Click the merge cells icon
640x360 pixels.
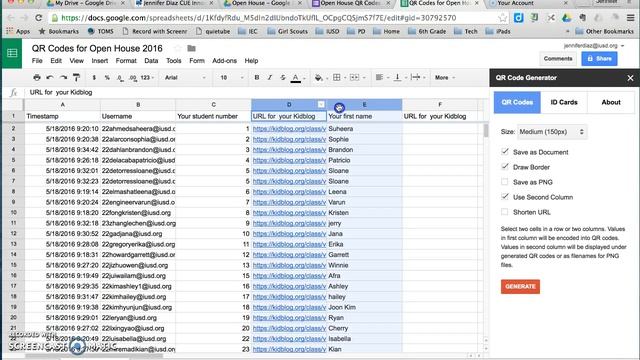pos(354,77)
